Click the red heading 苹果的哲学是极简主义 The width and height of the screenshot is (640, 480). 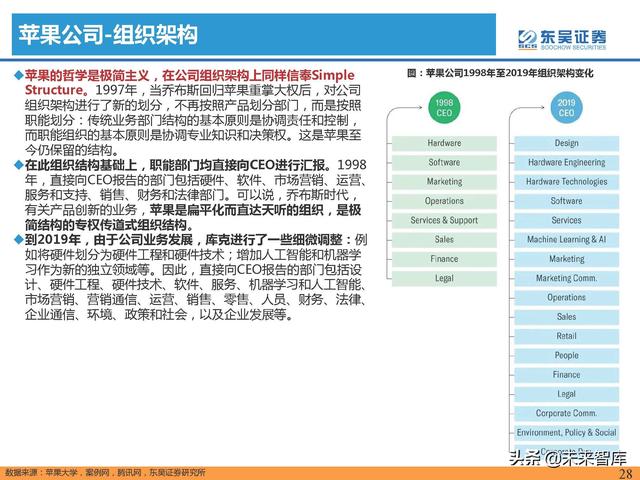tap(87, 76)
